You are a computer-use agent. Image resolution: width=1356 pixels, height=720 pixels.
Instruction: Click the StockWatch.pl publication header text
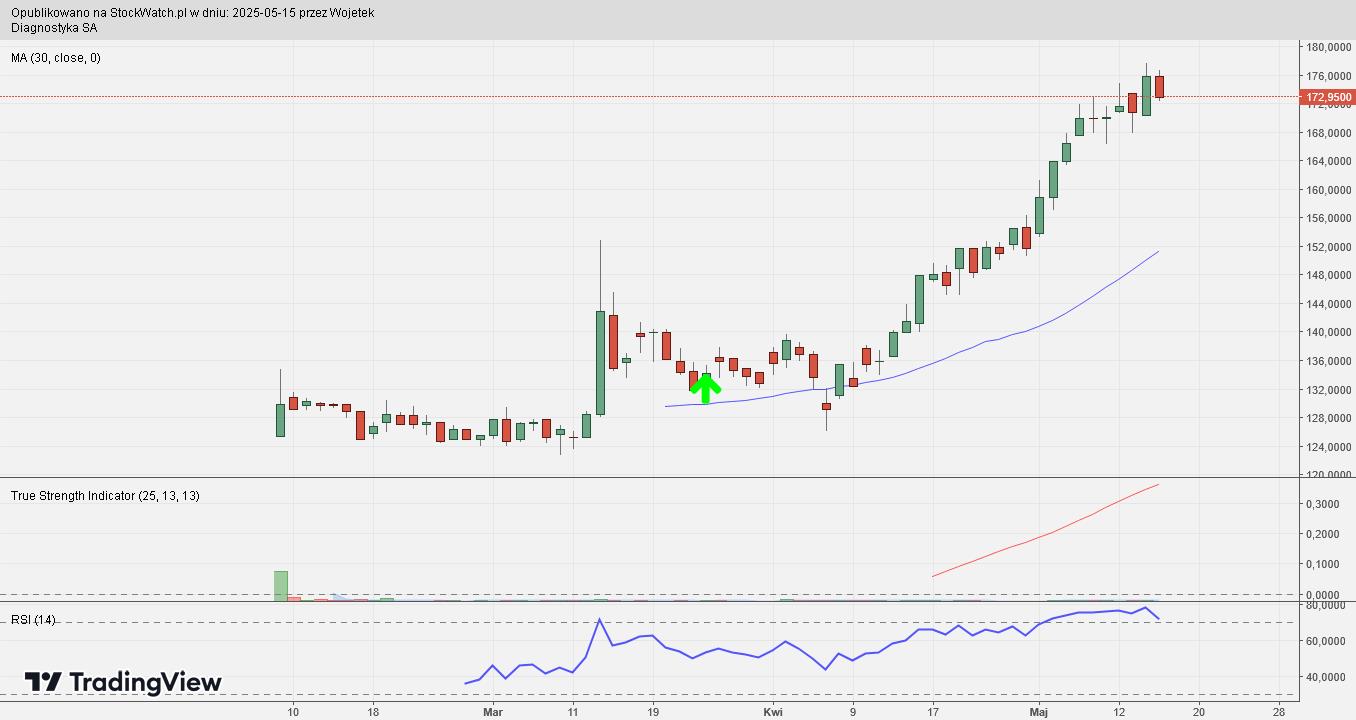(x=193, y=13)
